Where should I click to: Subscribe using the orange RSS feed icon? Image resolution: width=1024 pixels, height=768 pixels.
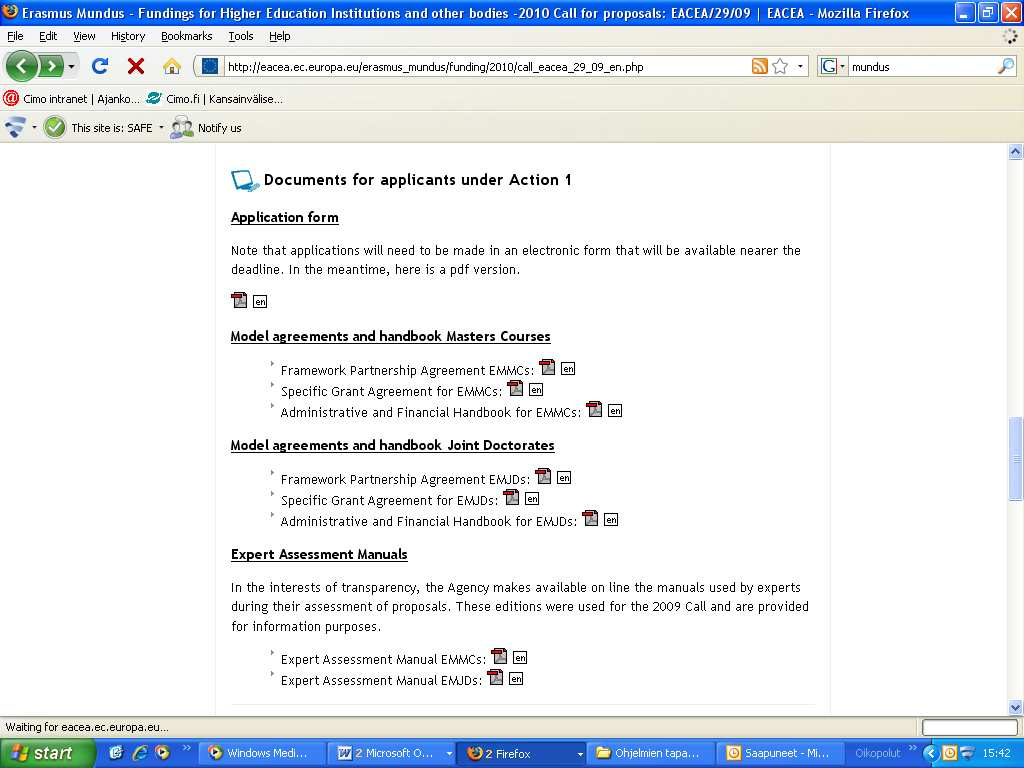760,66
